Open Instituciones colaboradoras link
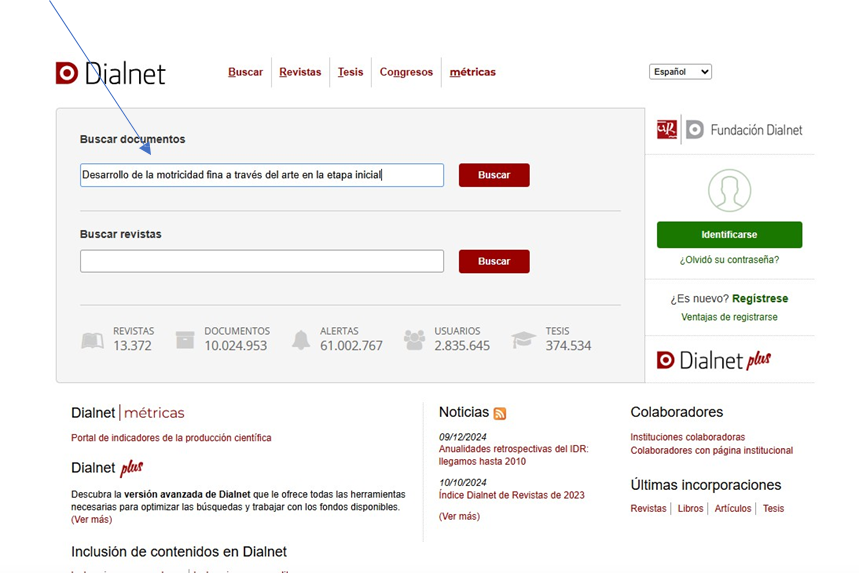 (x=688, y=437)
